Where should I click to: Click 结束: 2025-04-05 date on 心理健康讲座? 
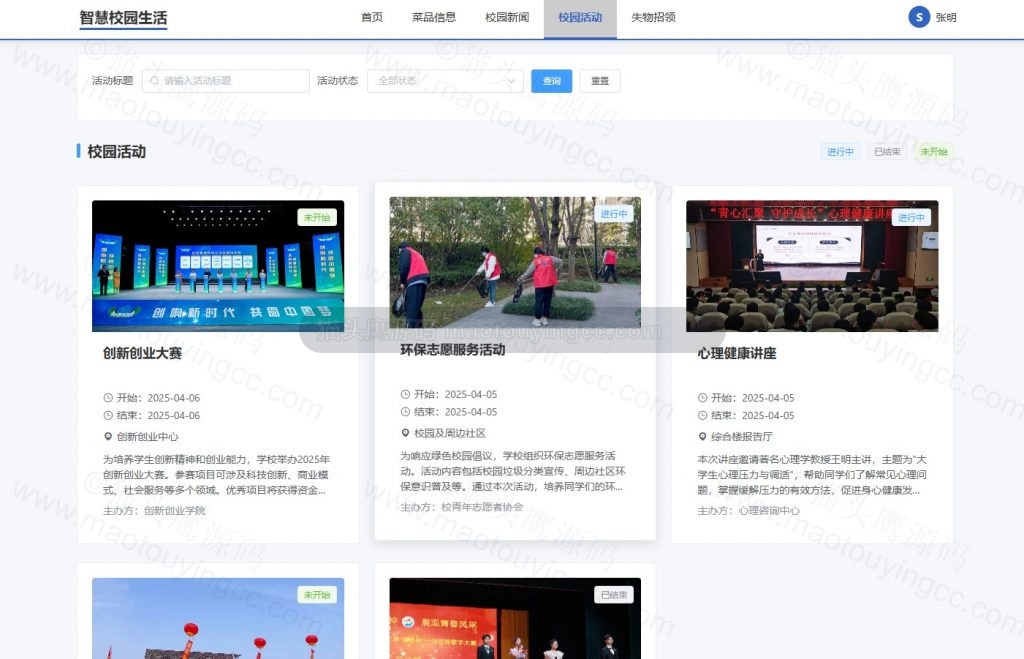click(x=752, y=415)
